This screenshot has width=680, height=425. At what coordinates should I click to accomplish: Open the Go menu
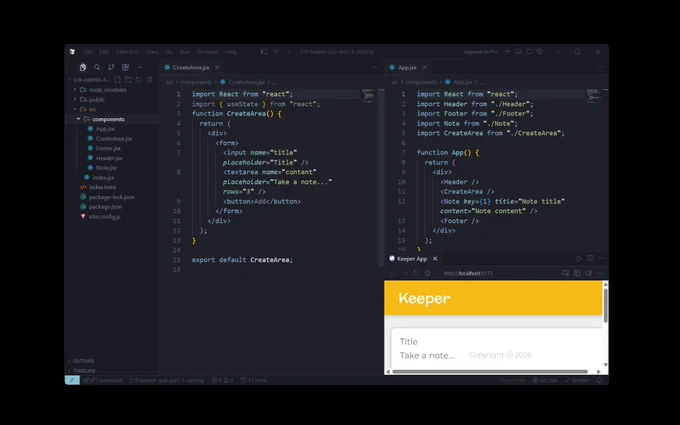169,52
